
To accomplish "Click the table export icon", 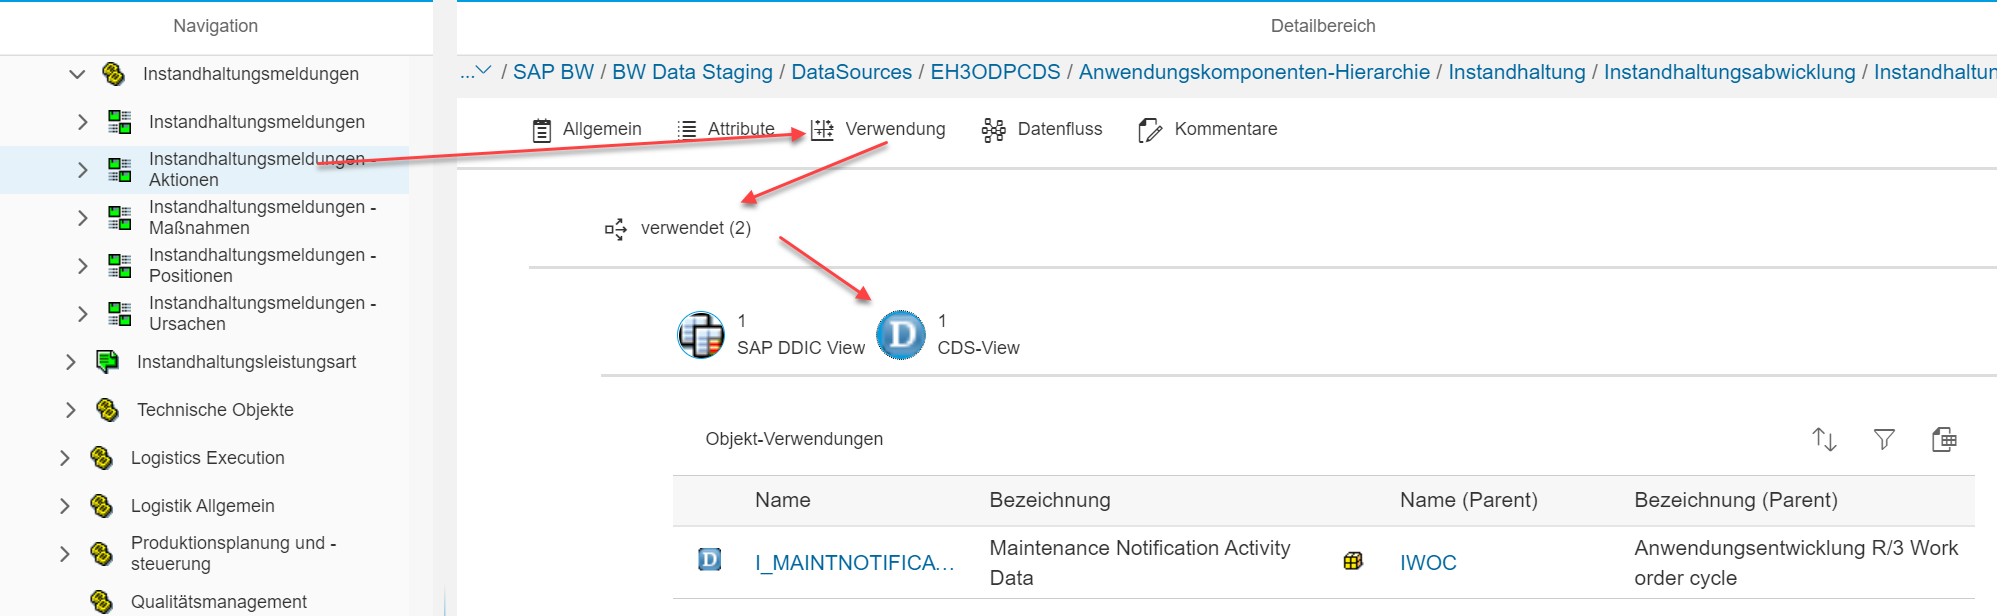I will click(x=1944, y=439).
